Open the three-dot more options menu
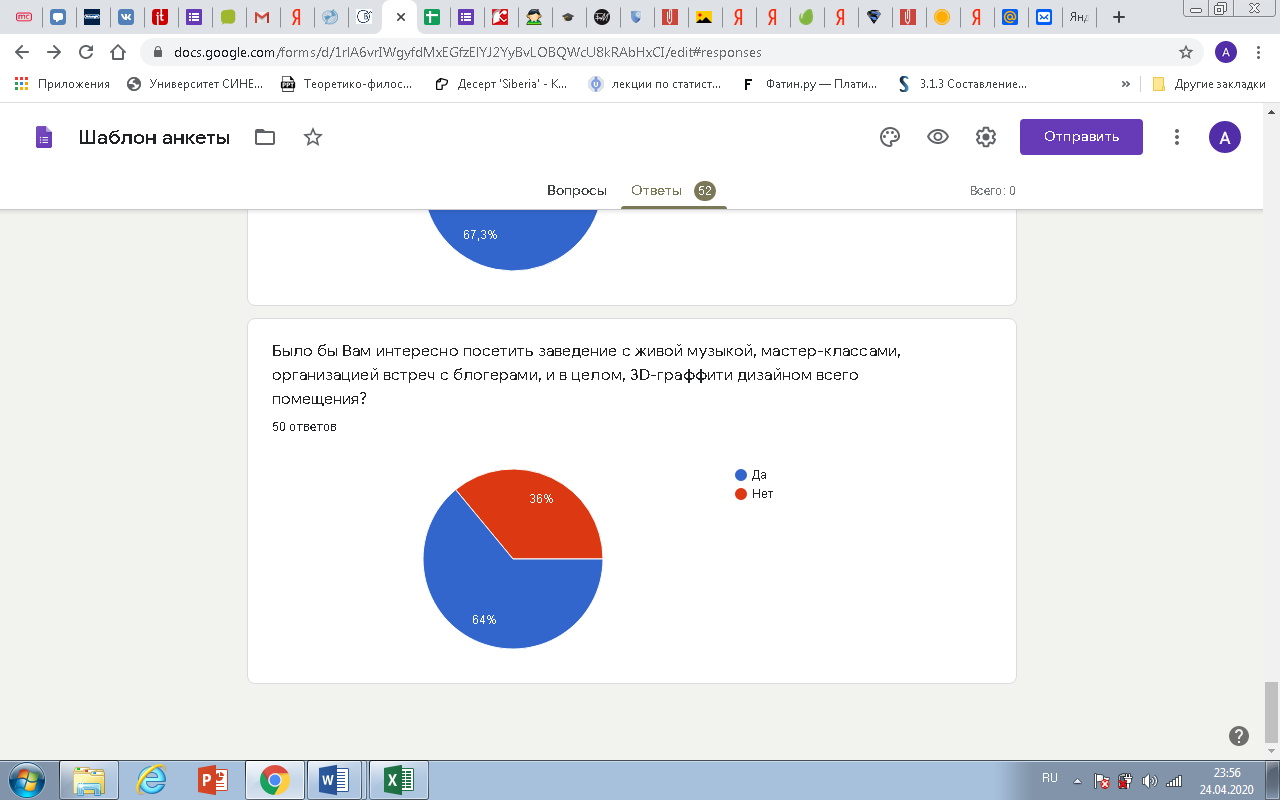The height and width of the screenshot is (800, 1280). (1178, 137)
